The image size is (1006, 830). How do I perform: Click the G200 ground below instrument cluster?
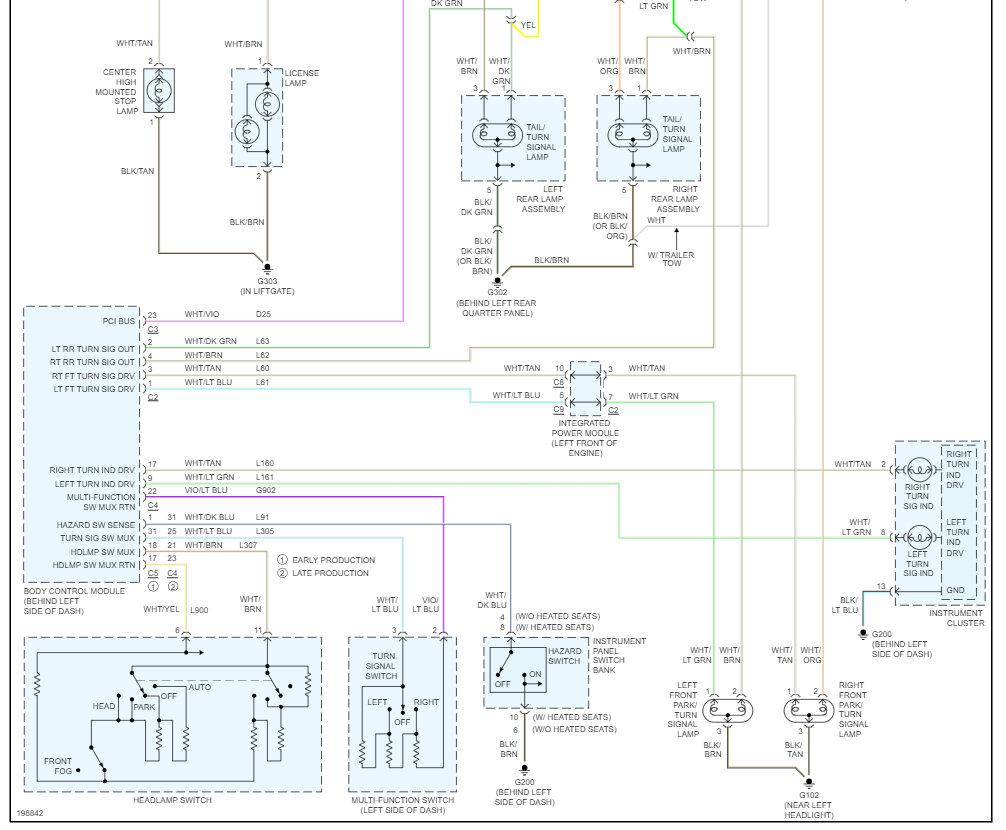[863, 634]
